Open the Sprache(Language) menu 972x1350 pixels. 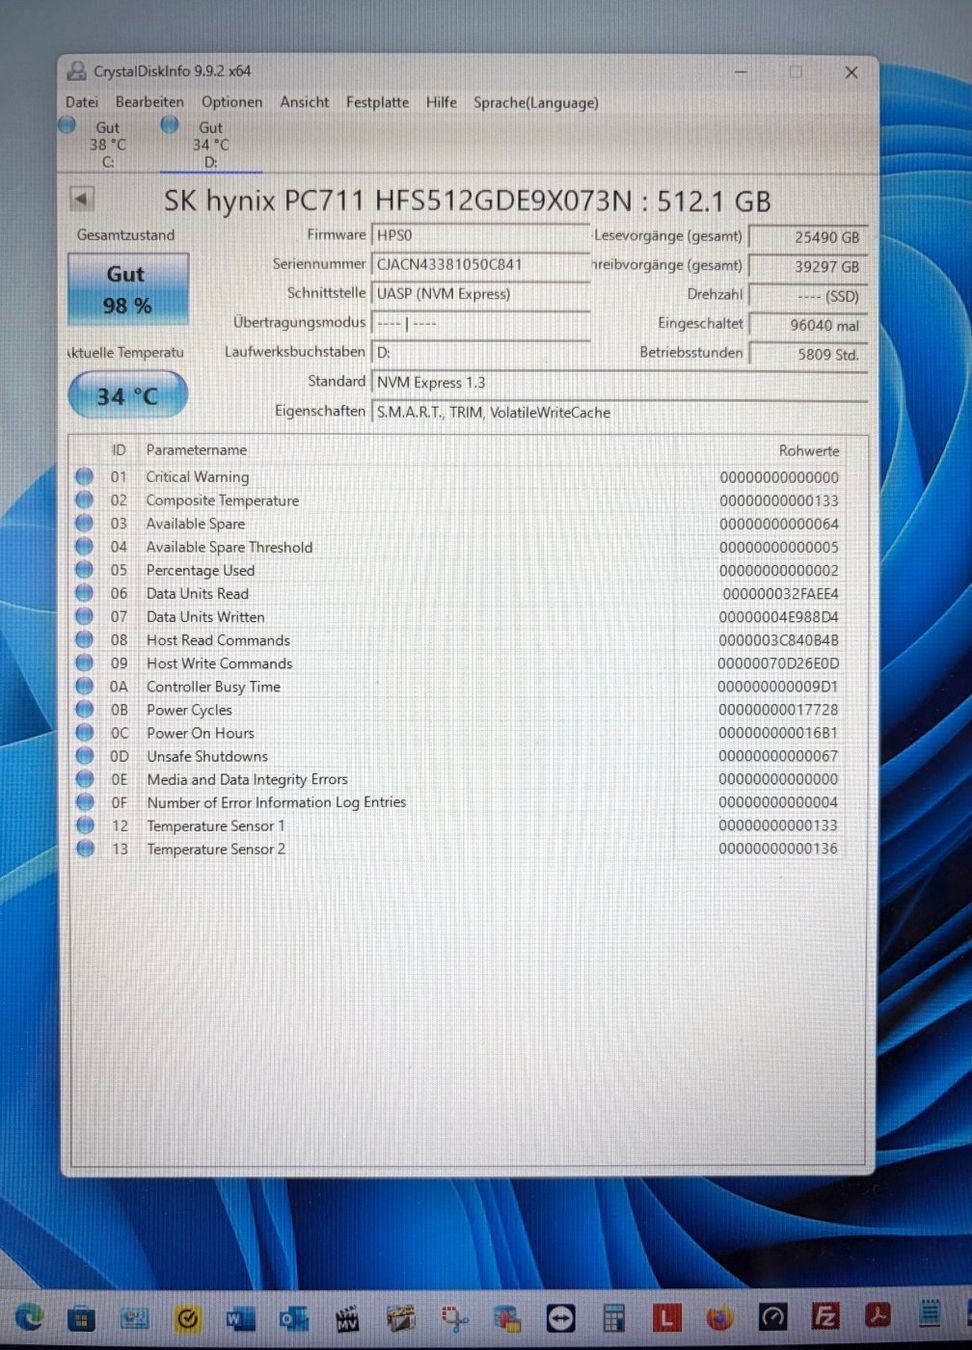(x=536, y=103)
